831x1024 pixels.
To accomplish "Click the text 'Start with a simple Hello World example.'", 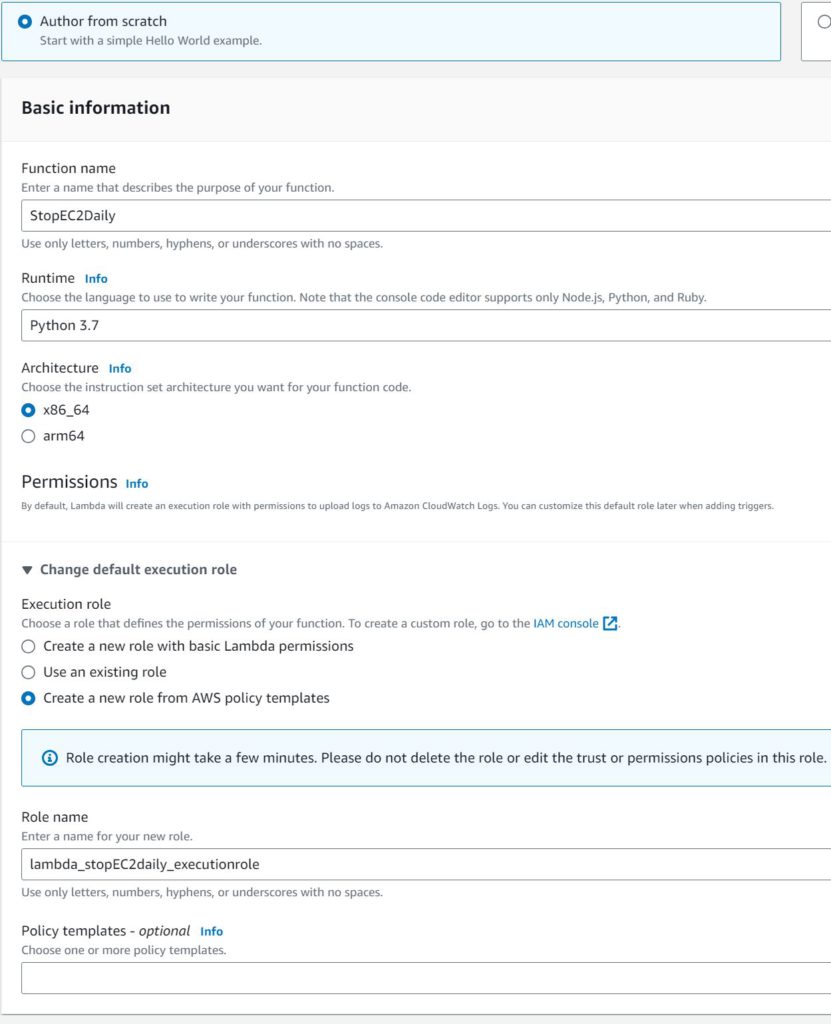I will point(151,40).
